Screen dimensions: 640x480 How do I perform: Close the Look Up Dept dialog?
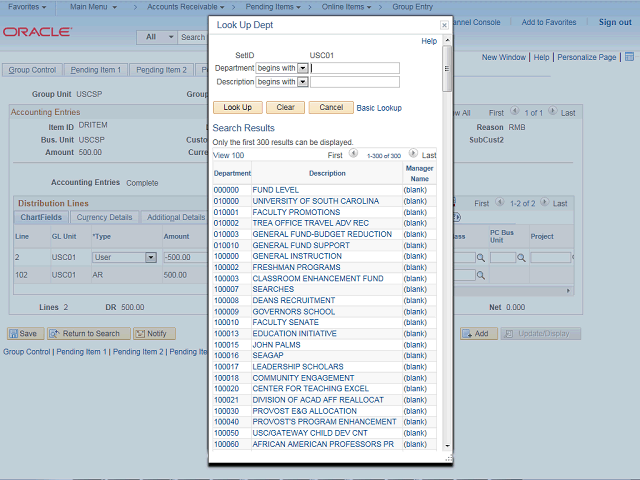pos(444,25)
